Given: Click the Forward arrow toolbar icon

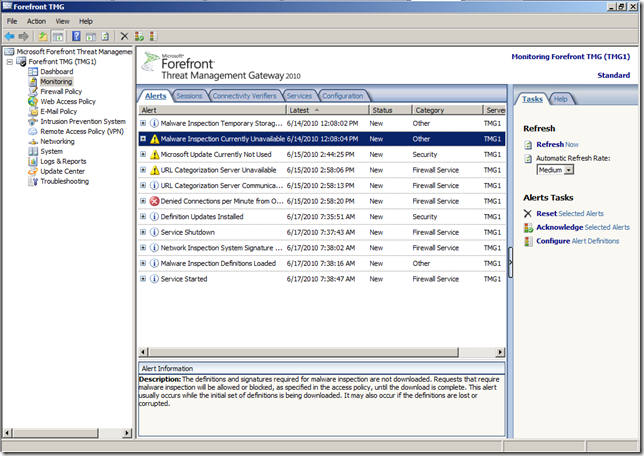Looking at the screenshot, I should [23, 37].
